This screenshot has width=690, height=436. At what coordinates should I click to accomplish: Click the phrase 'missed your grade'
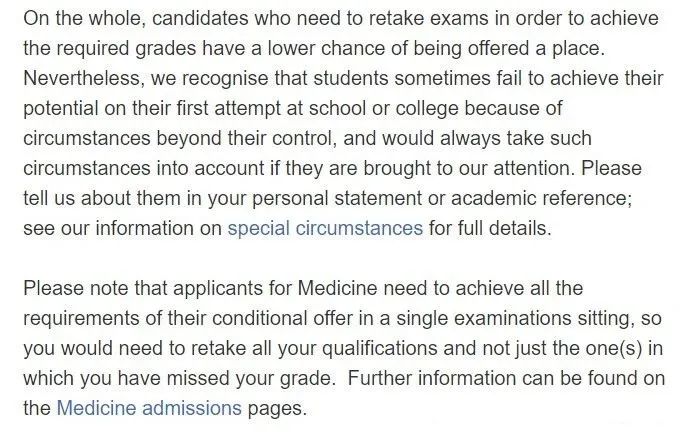tap(251, 378)
